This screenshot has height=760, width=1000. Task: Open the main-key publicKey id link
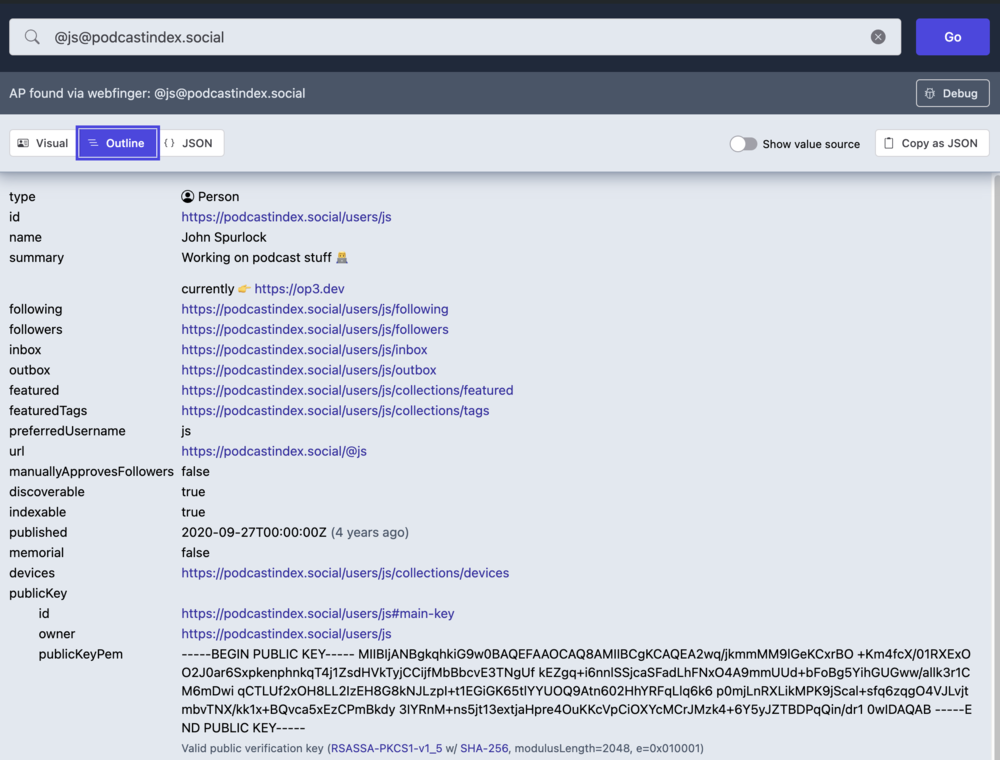point(317,614)
